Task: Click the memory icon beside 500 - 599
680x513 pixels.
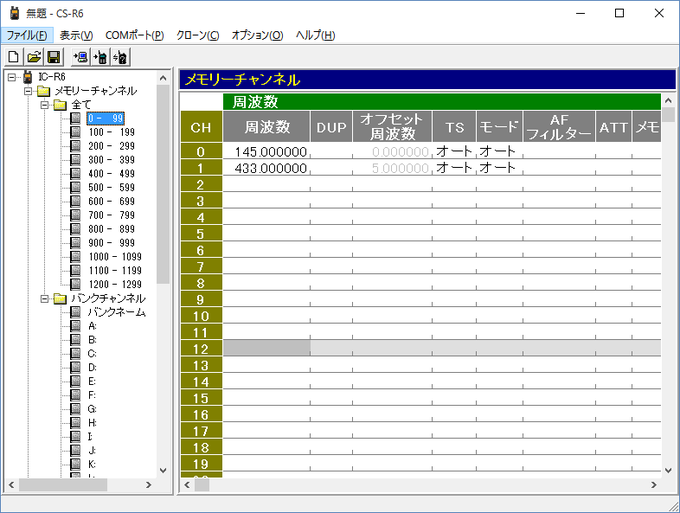Action: coord(75,187)
